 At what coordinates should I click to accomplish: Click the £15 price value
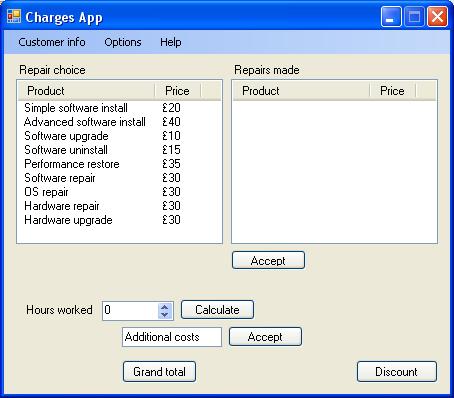pos(171,150)
